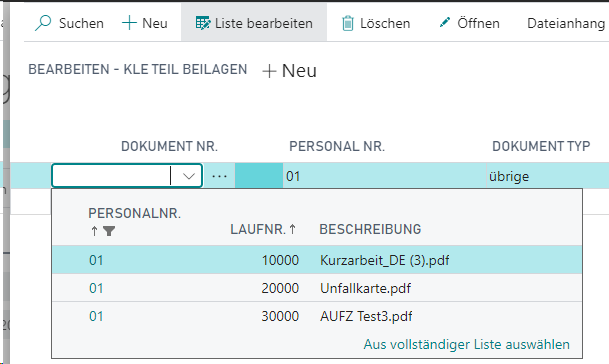Click Personalnr. 01 in the Kurzarbeit row

[x=96, y=260]
